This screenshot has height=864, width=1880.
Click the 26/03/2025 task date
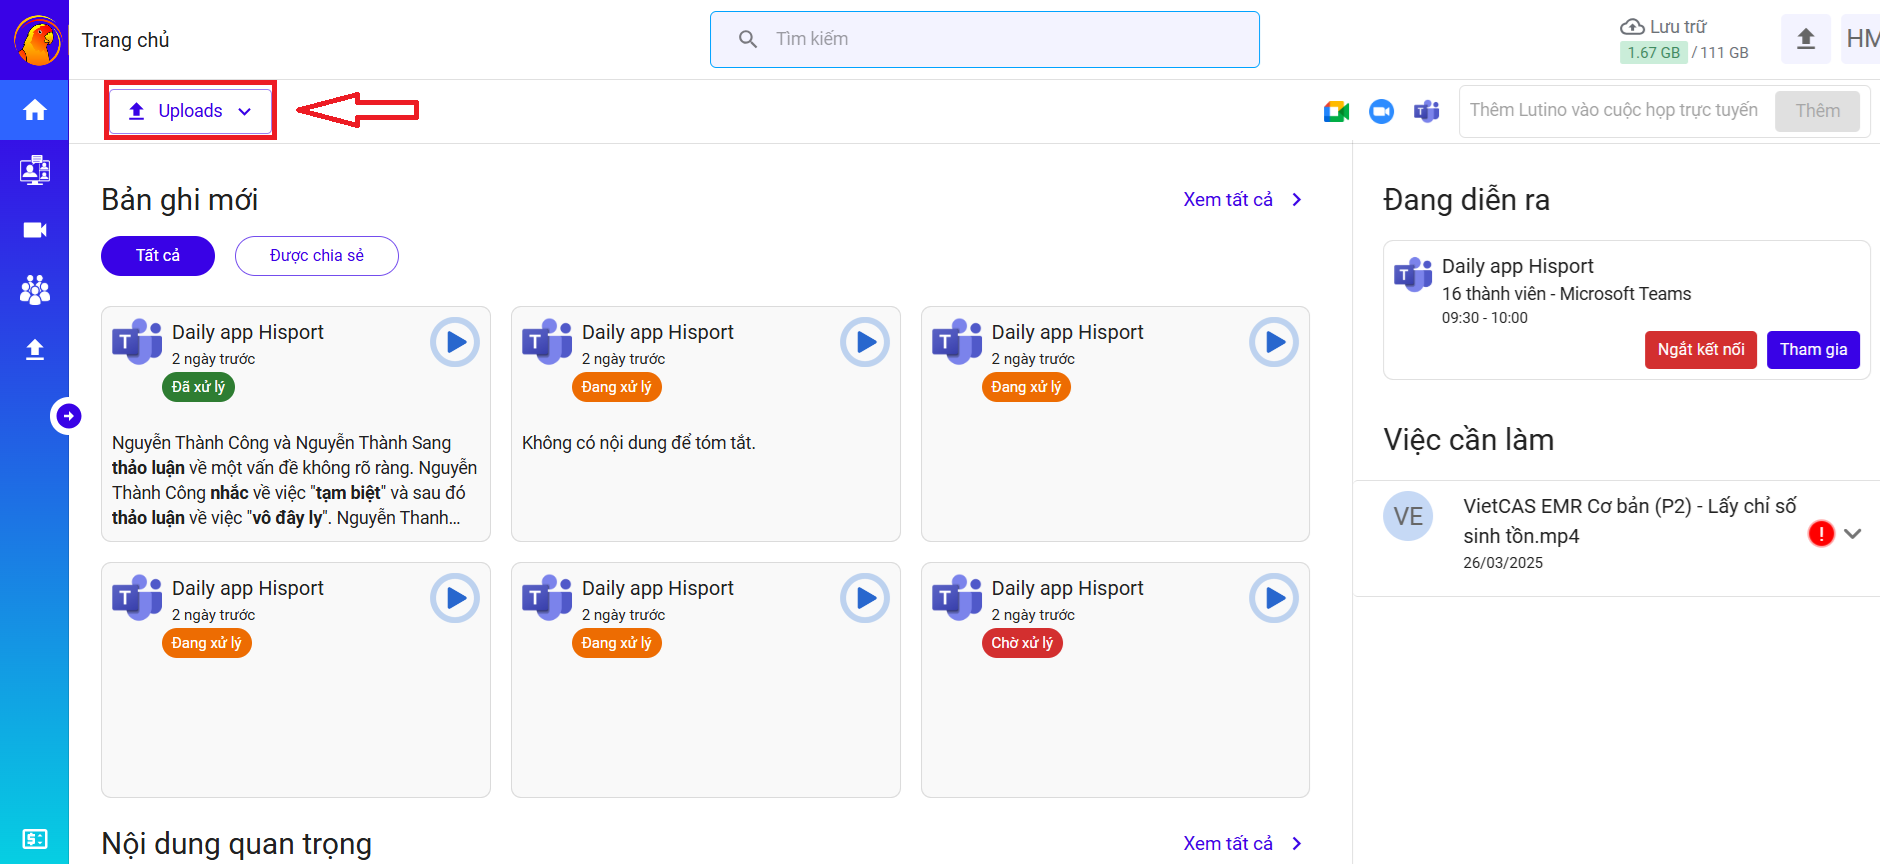pyautogui.click(x=1503, y=563)
